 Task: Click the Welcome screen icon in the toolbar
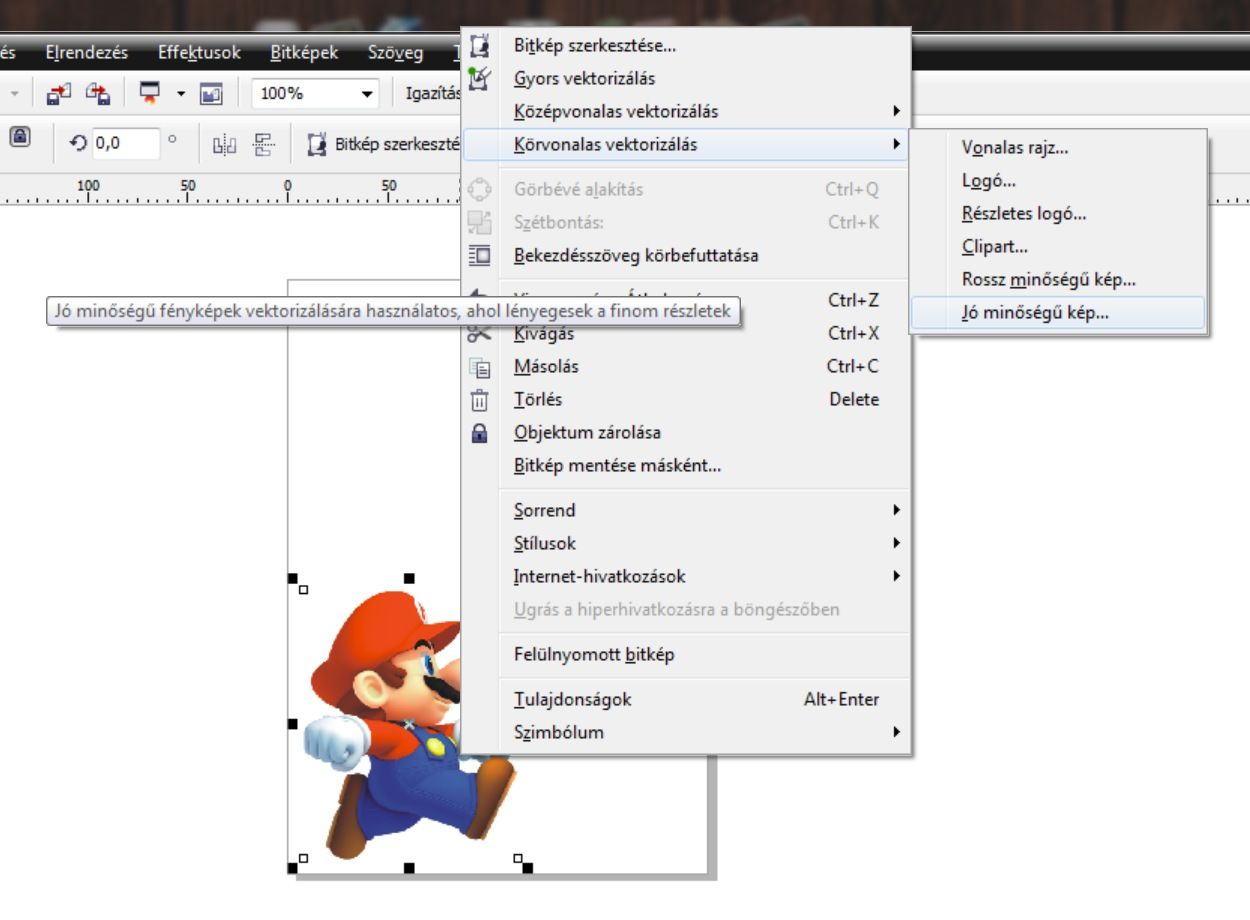point(211,94)
